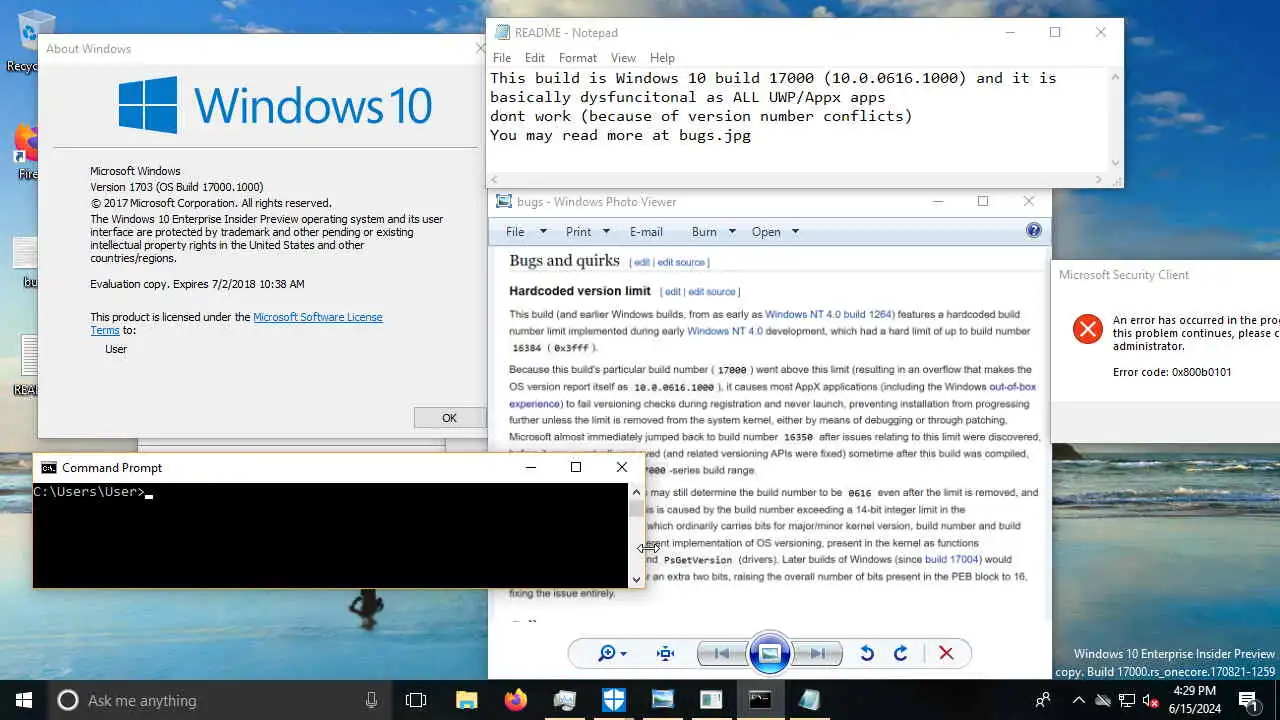Show hidden system tray icons
Screen dimensions: 1280x720
point(1078,700)
